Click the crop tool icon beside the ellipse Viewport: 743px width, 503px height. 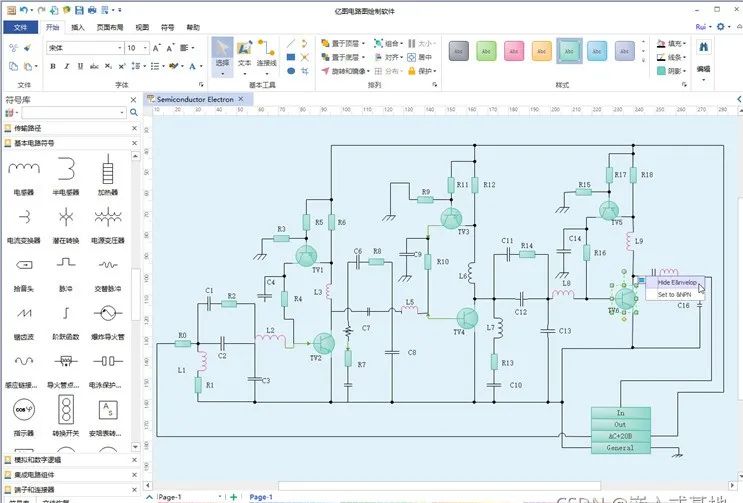(x=305, y=71)
